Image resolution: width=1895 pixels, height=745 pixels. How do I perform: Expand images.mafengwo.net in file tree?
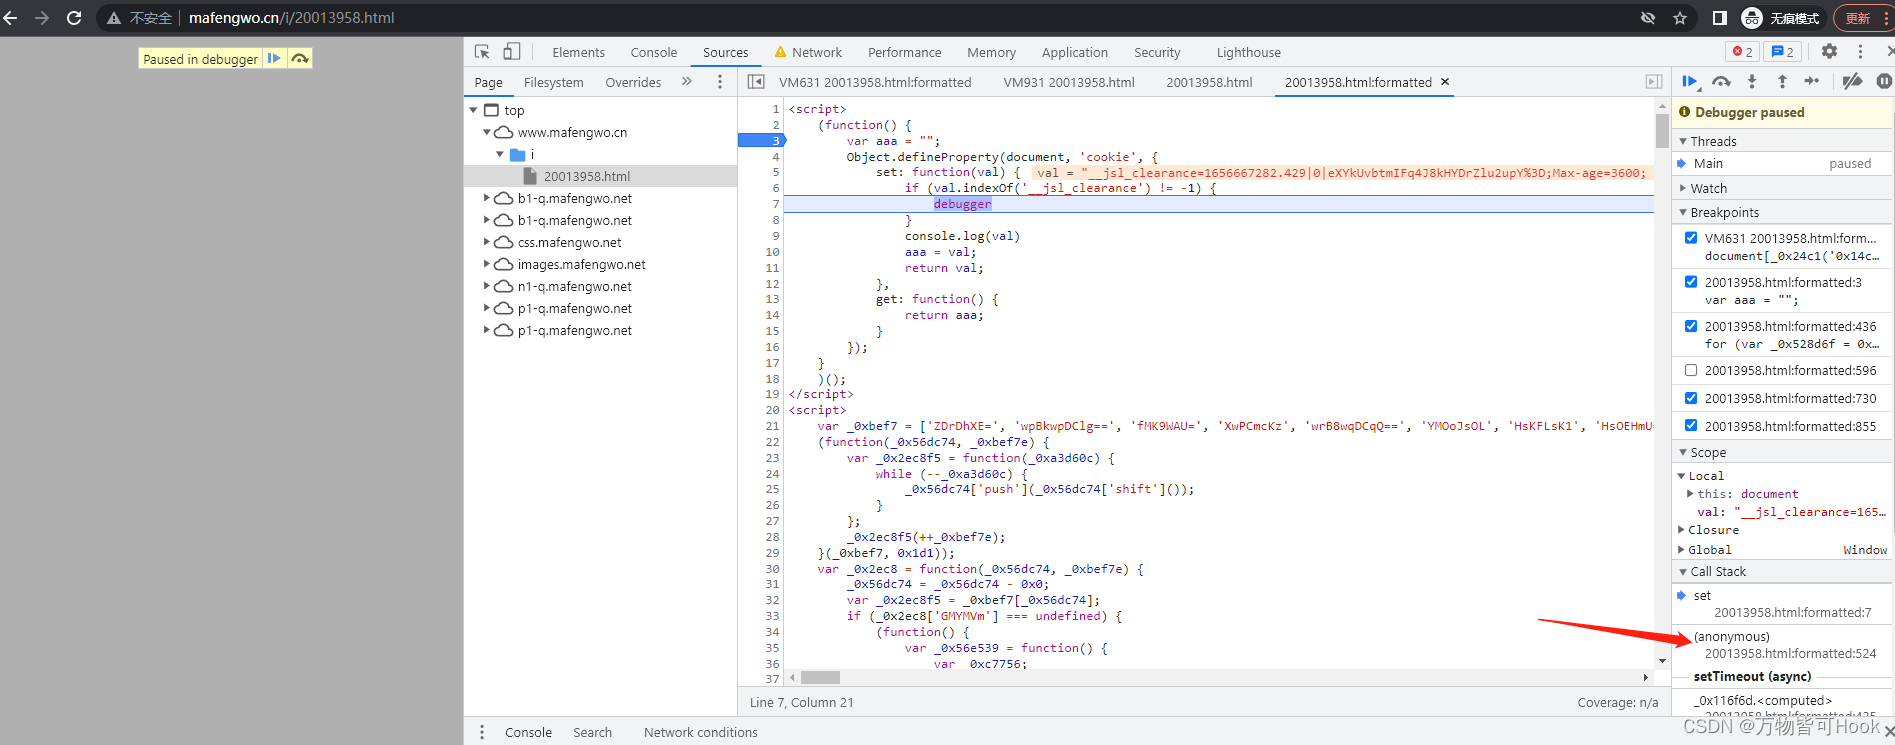[487, 264]
